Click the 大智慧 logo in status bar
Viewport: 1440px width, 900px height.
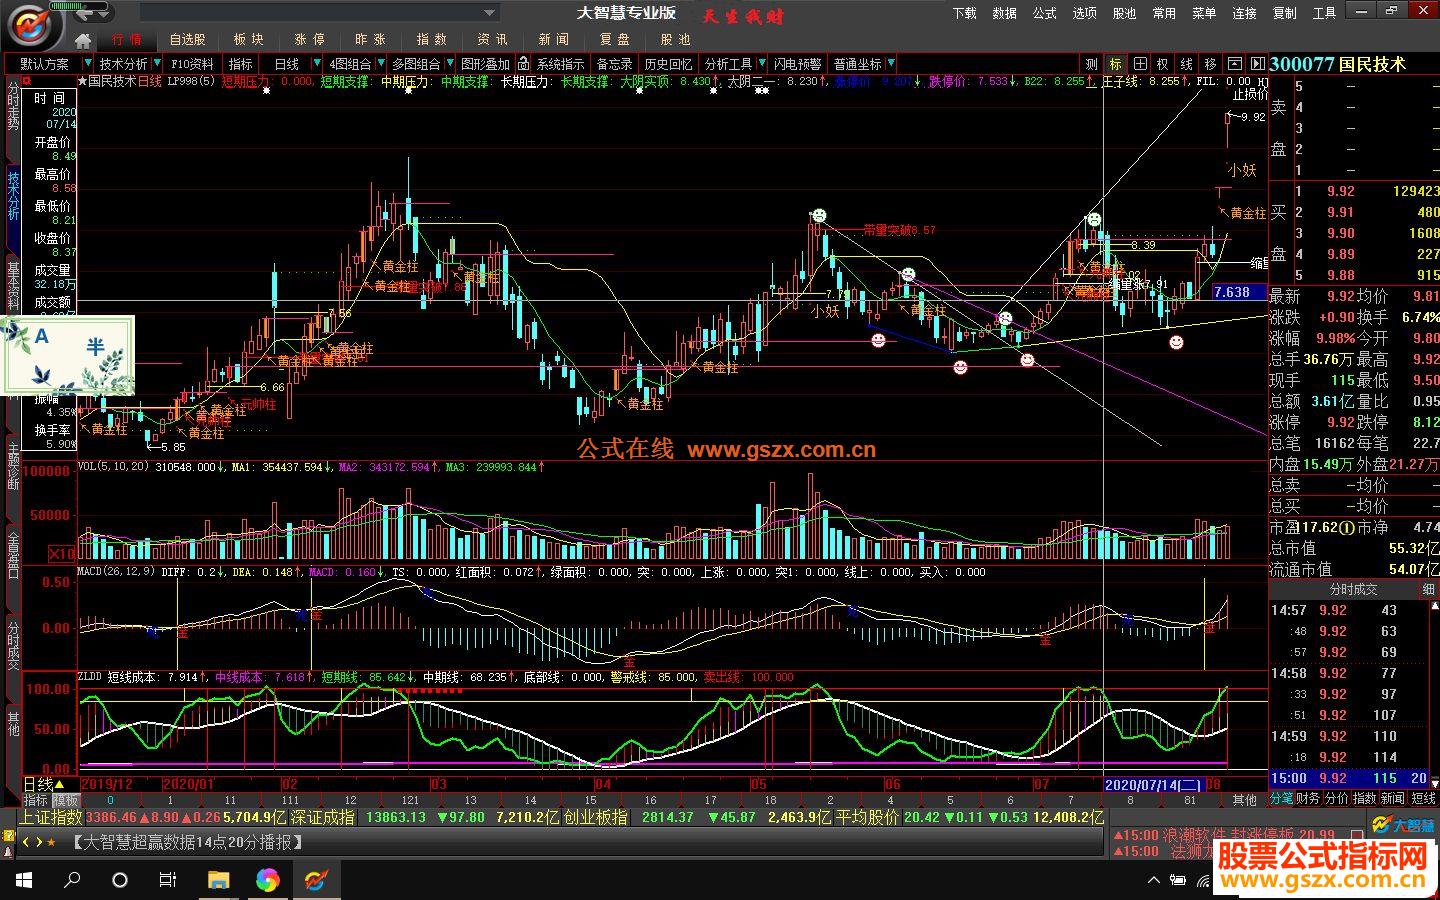pos(1403,825)
